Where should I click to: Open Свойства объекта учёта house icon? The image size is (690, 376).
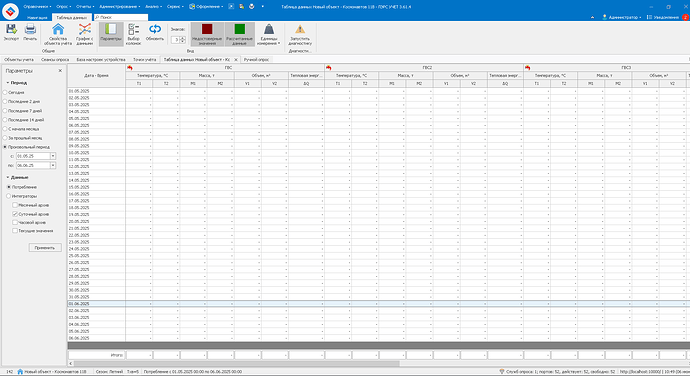(x=58, y=29)
